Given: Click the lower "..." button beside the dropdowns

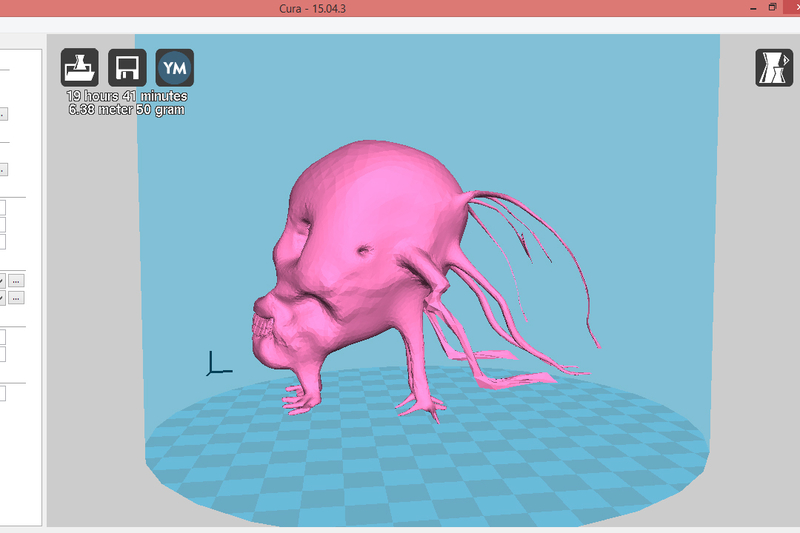Looking at the screenshot, I should tap(17, 298).
